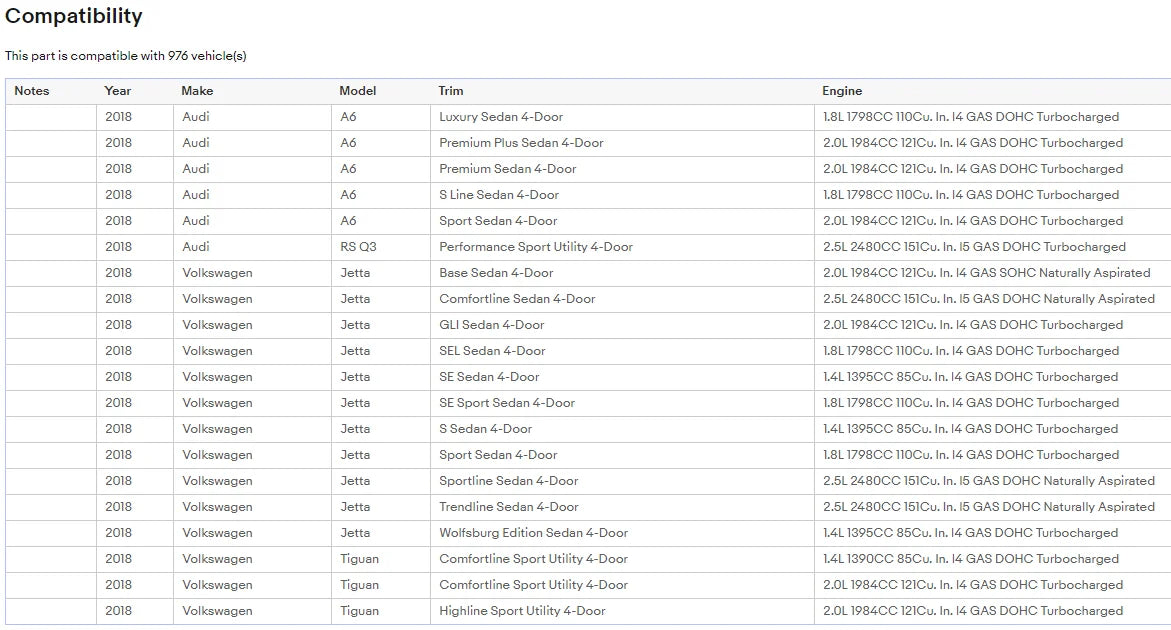This screenshot has width=1171, height=630.
Task: Select 'Comfortline Sport Utility 4-Door' in the 2.0L Tiguan row
Action: 622,585
